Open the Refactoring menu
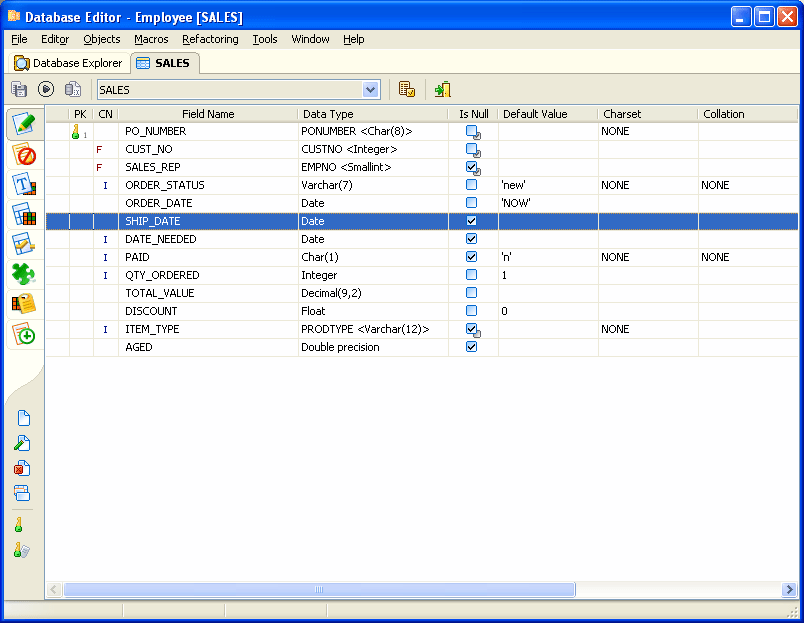This screenshot has height=623, width=804. 210,39
